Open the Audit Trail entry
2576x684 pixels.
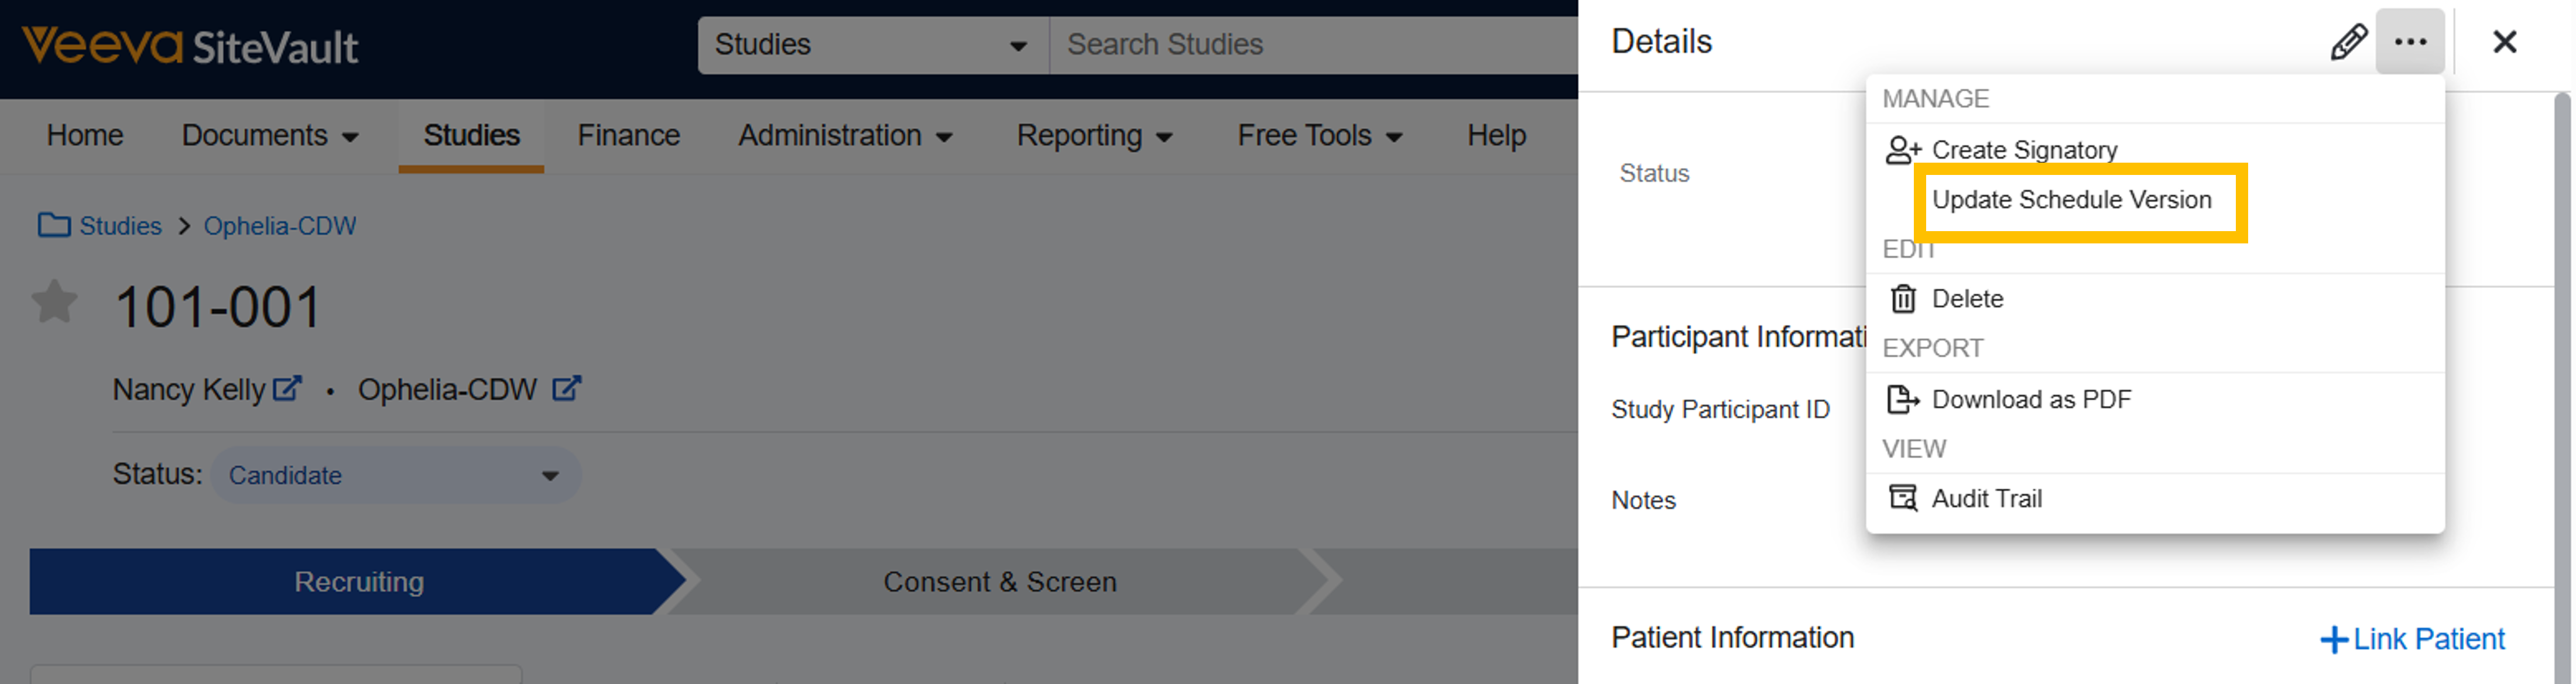pos(1985,498)
